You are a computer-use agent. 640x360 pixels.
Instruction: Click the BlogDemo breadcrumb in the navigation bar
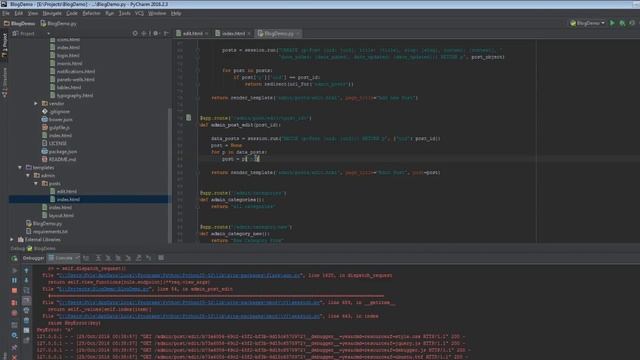point(19,24)
